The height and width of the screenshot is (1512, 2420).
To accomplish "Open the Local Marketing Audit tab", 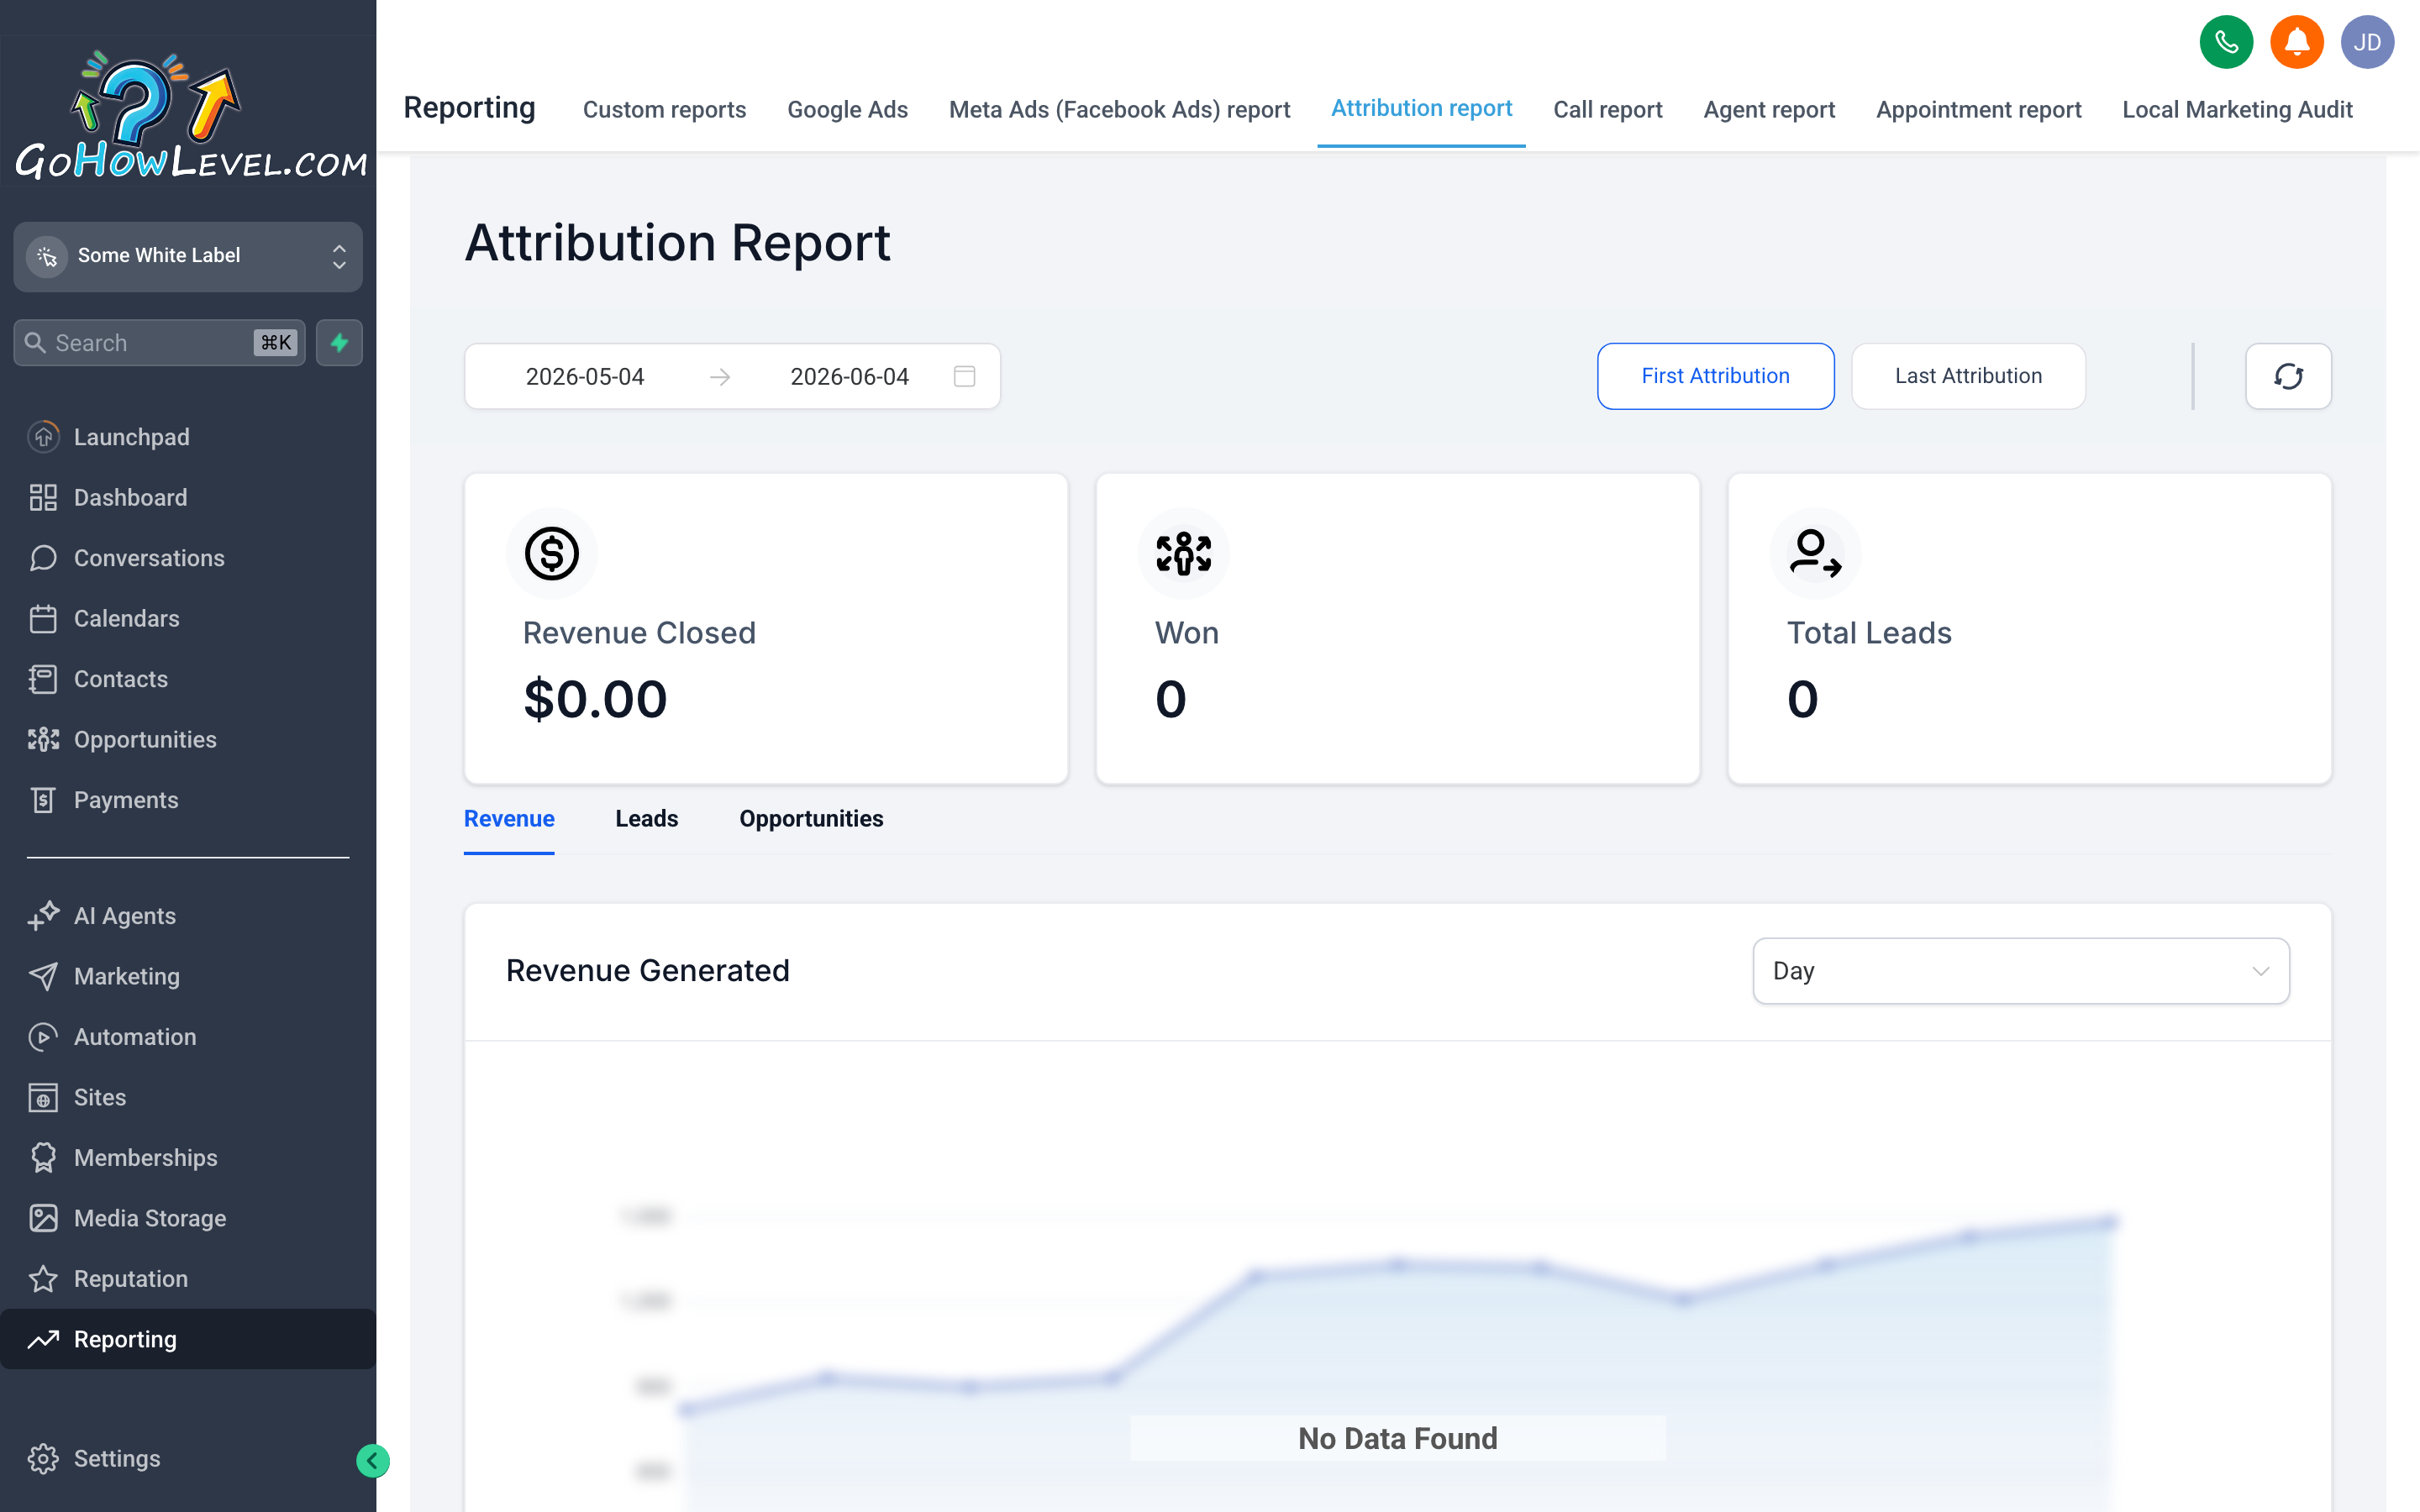I will click(2237, 109).
